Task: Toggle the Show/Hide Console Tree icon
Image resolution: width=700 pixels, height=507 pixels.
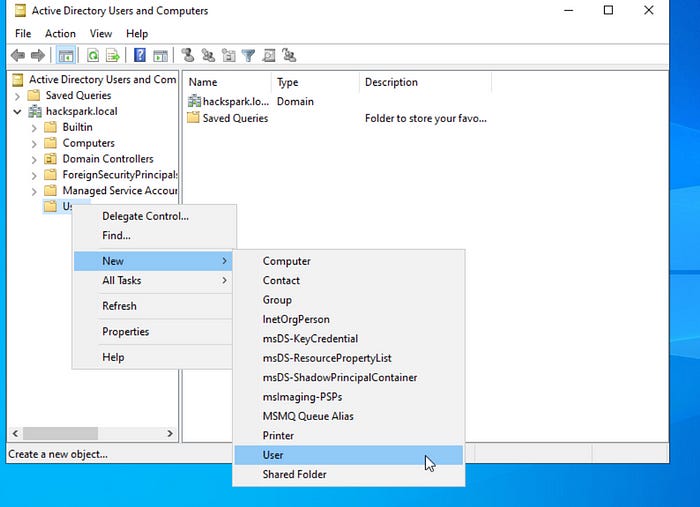Action: pos(66,56)
